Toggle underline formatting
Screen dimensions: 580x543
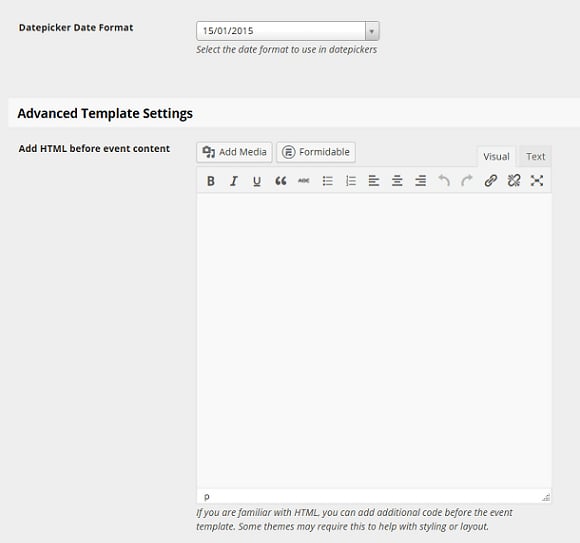click(257, 181)
